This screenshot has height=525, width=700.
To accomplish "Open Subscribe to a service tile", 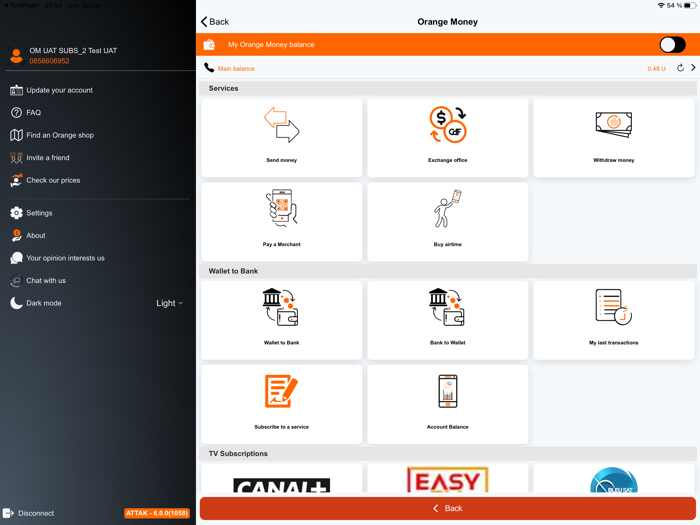I will click(281, 404).
